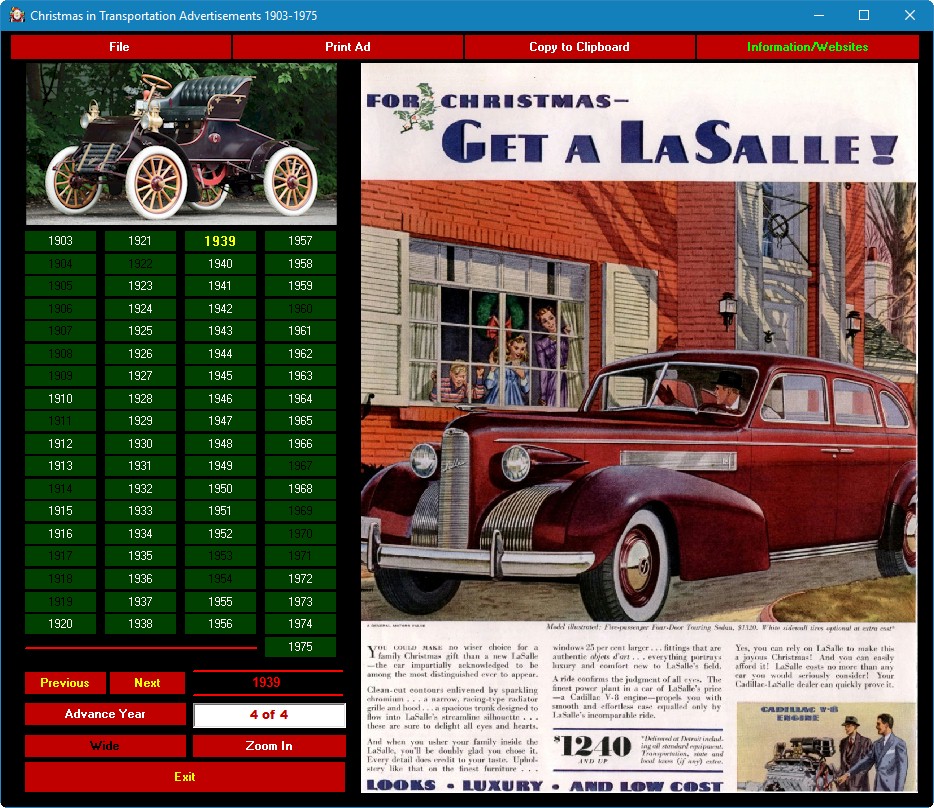Select the year 1957
934x808 pixels.
click(300, 241)
